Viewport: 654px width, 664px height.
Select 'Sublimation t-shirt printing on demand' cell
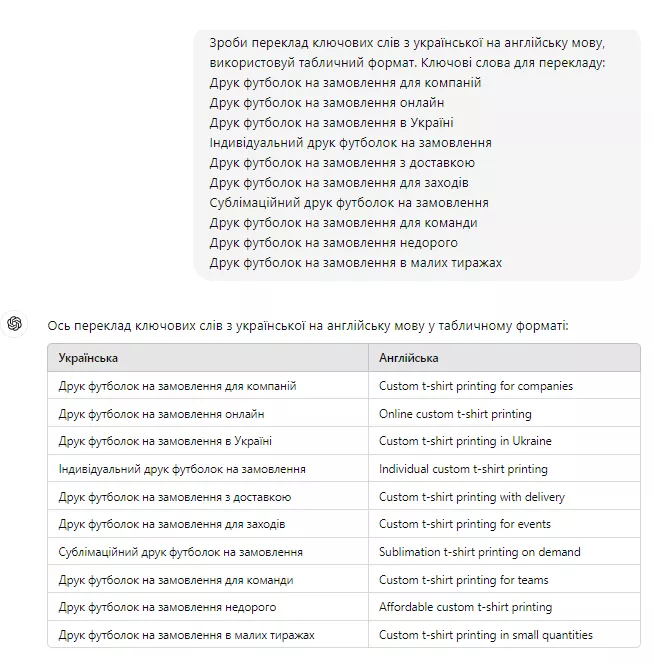[x=479, y=552]
